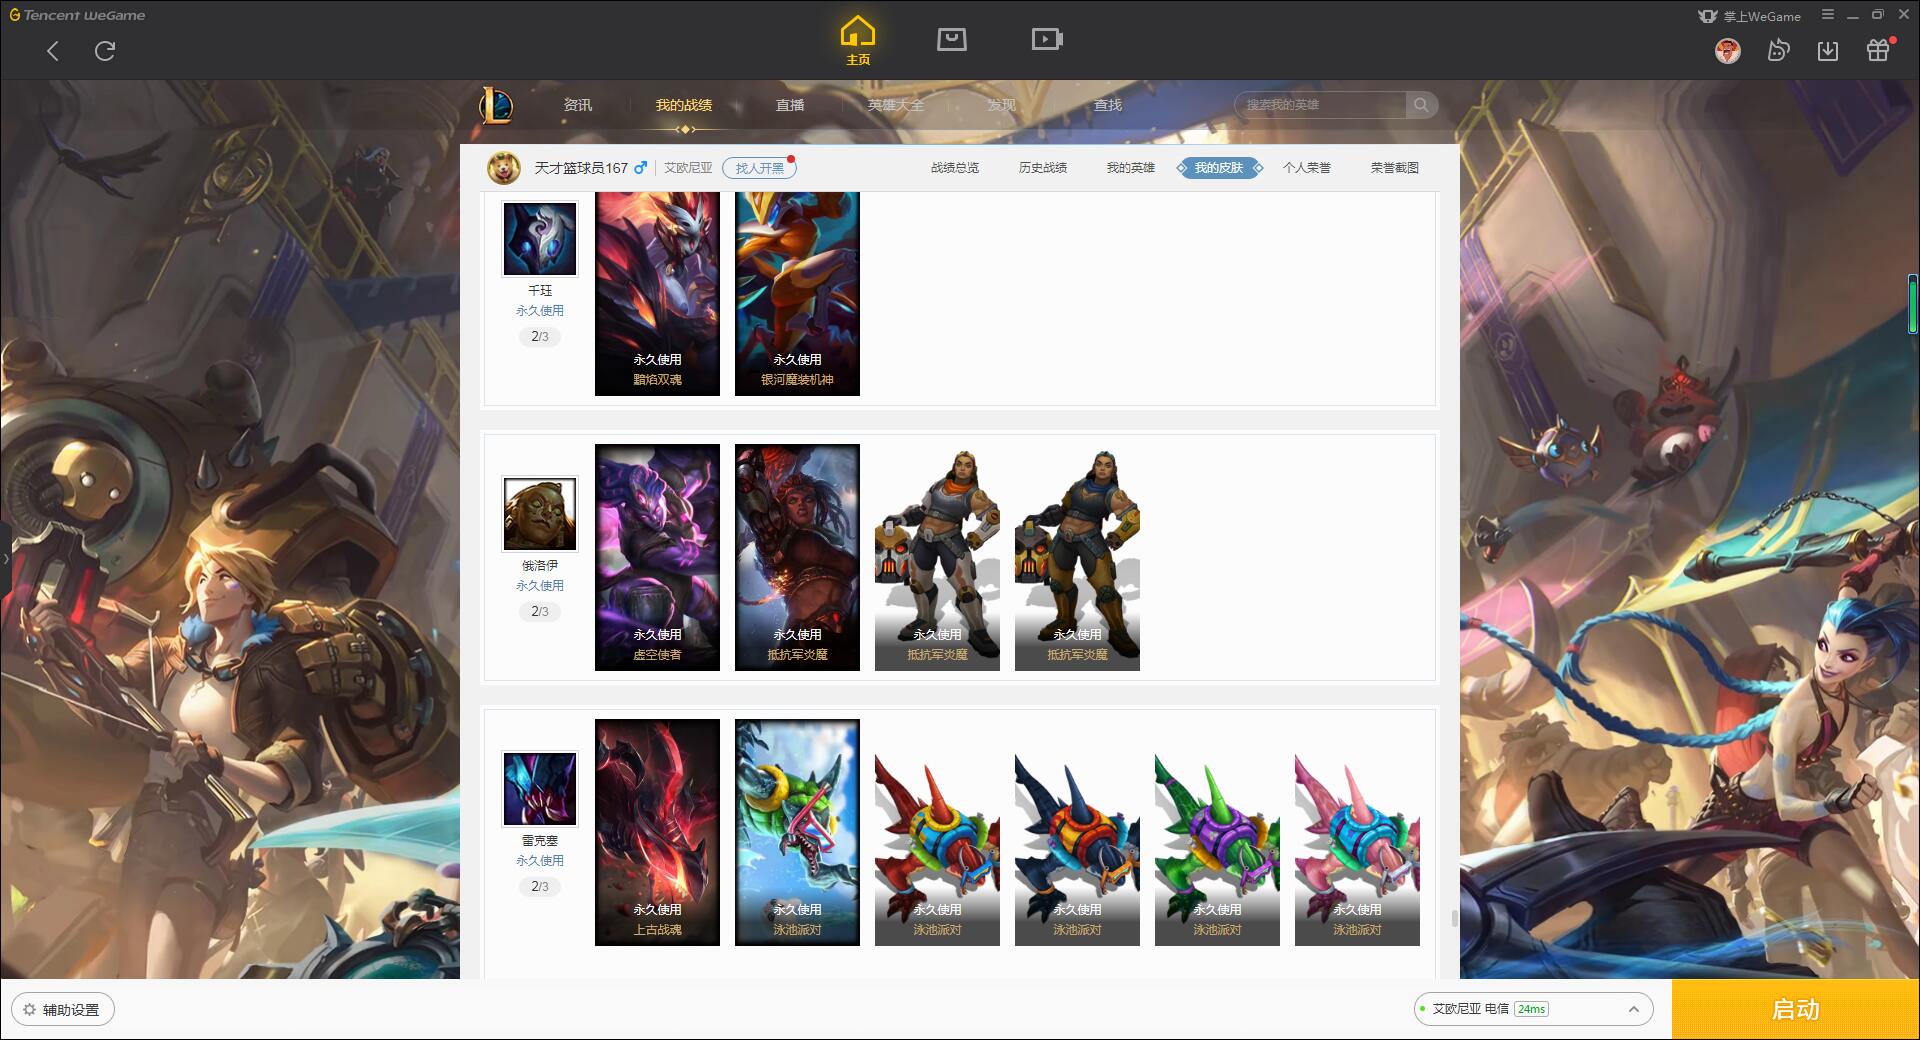This screenshot has width=1920, height=1040.
Task: Open the 银河魔装机神 skin card
Action: click(797, 294)
